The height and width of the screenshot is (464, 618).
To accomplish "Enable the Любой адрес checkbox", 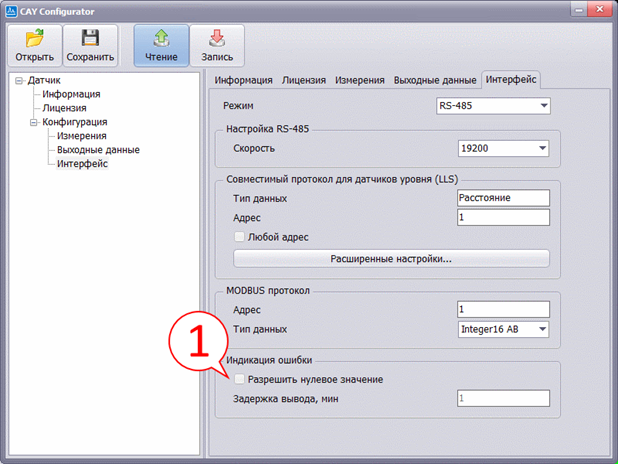I will (238, 237).
